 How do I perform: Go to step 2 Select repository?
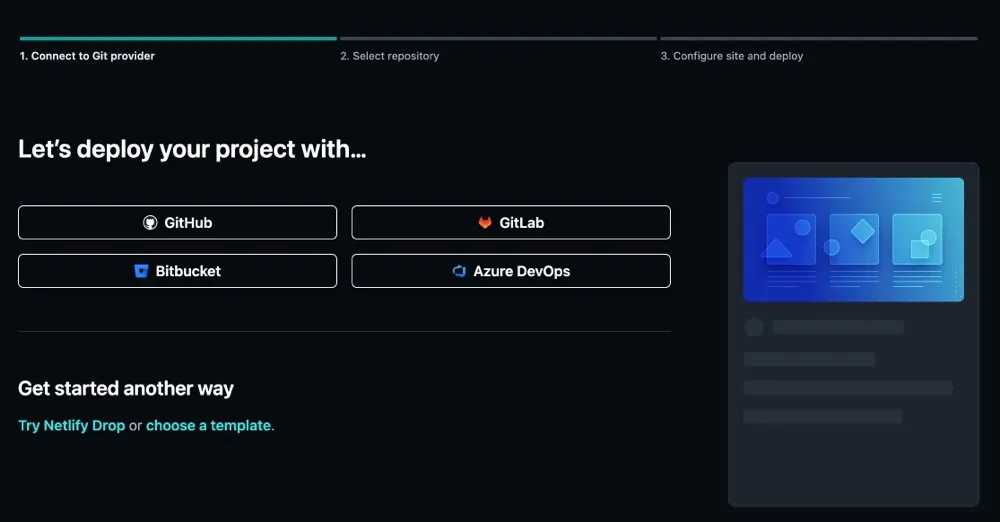pyautogui.click(x=390, y=56)
